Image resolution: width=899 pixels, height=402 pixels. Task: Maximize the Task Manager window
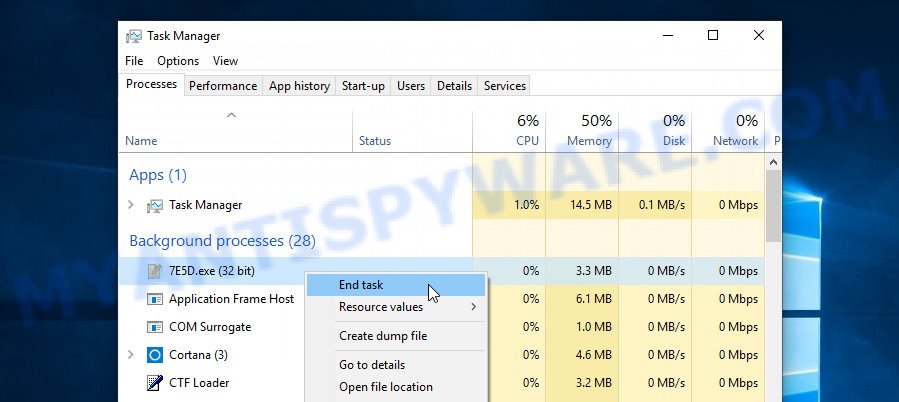pos(713,36)
